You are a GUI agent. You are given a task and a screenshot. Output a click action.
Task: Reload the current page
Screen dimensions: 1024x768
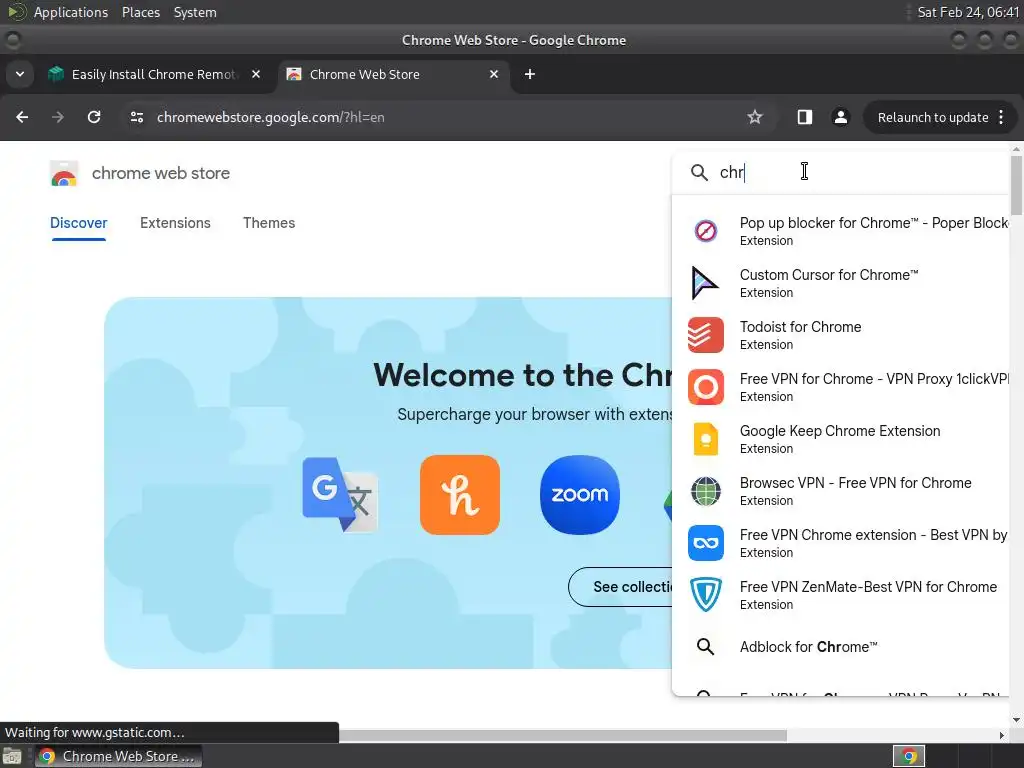pos(94,117)
